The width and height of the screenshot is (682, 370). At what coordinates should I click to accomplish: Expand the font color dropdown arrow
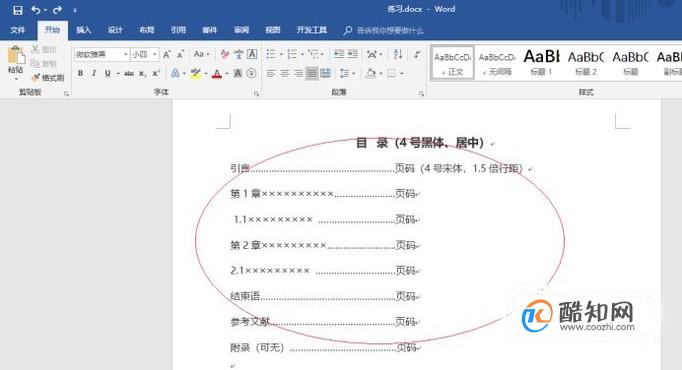pyautogui.click(x=227, y=73)
